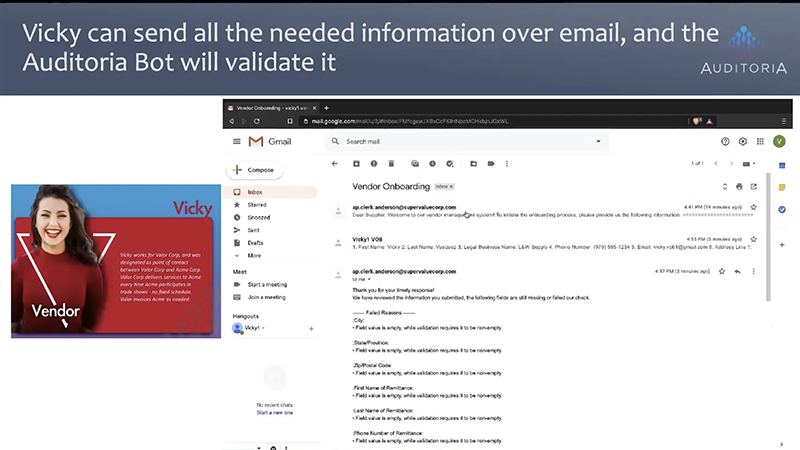The image size is (800, 450).
Task: Open the Calendar side panel icon
Action: (x=782, y=166)
